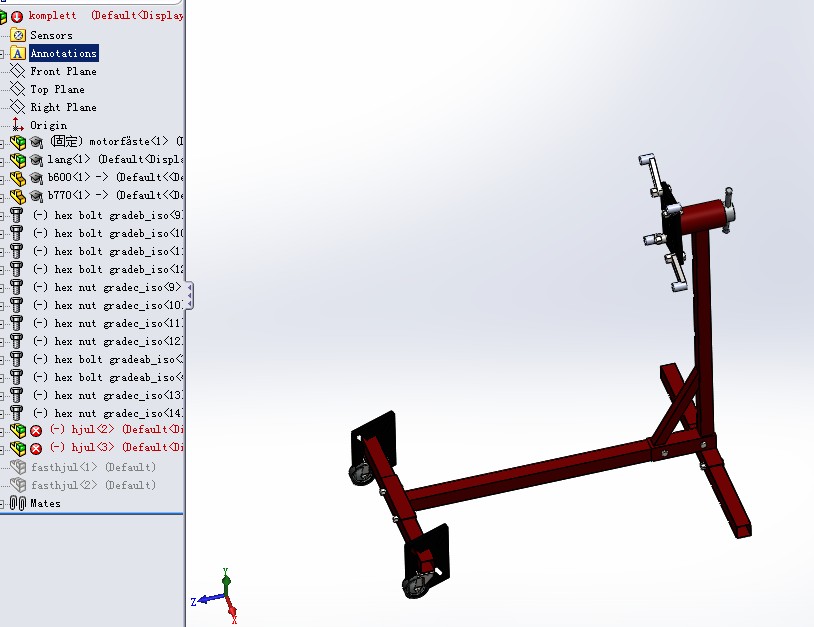Select the Front Plane icon
814x627 pixels.
(18, 71)
